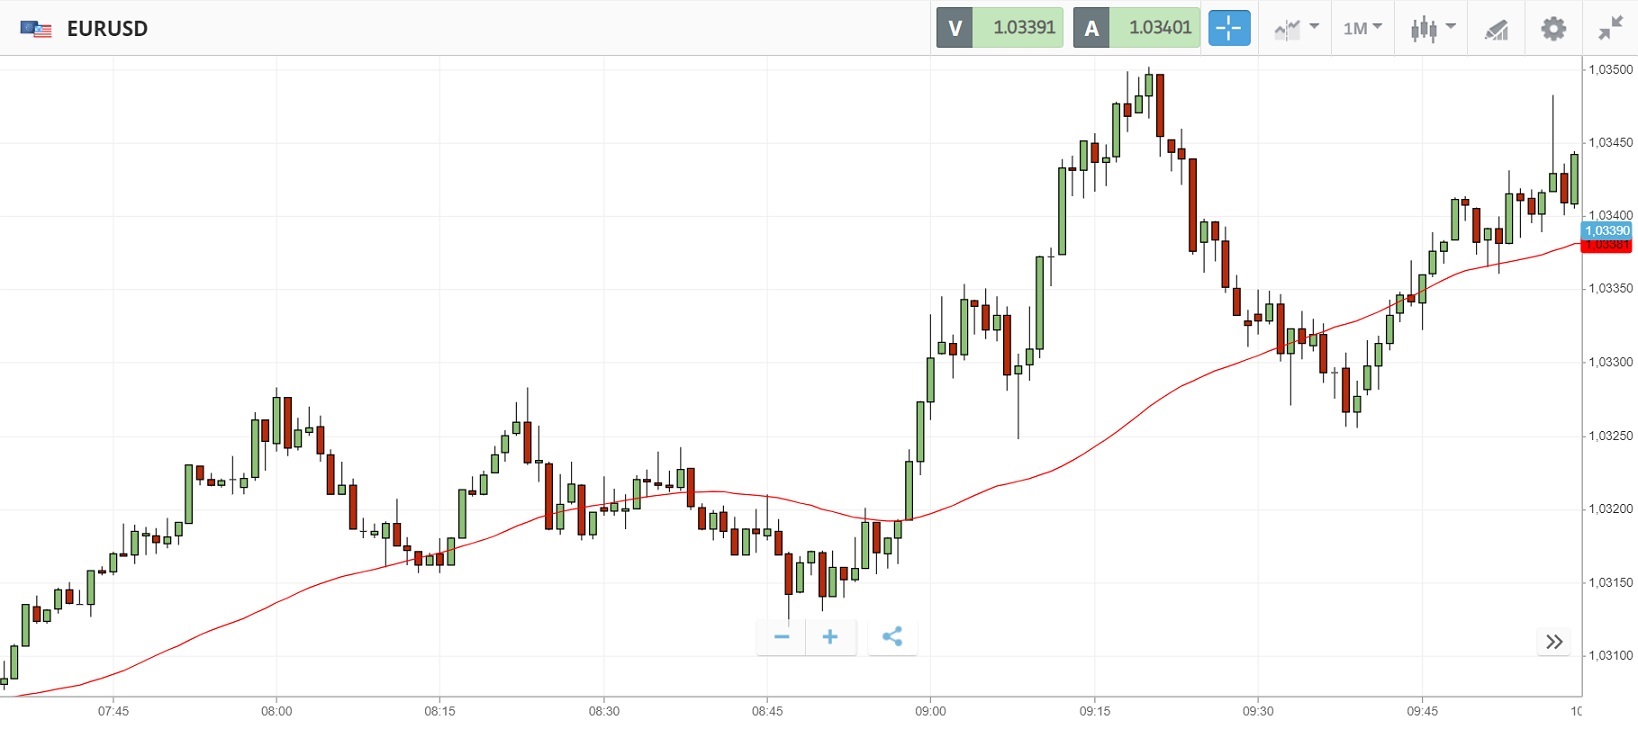Toggle the crosshair cursor button
The height and width of the screenshot is (729, 1638).
coord(1229,28)
